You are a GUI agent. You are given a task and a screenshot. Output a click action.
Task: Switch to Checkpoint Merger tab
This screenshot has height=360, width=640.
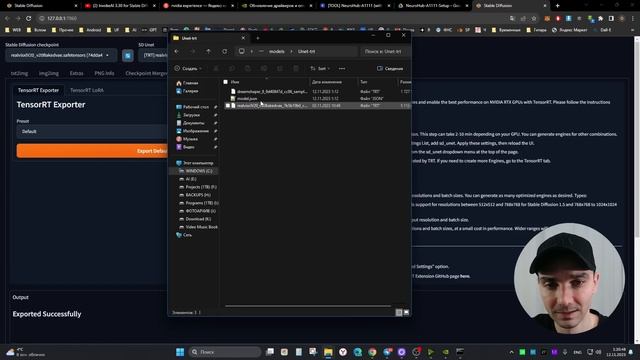tap(146, 73)
